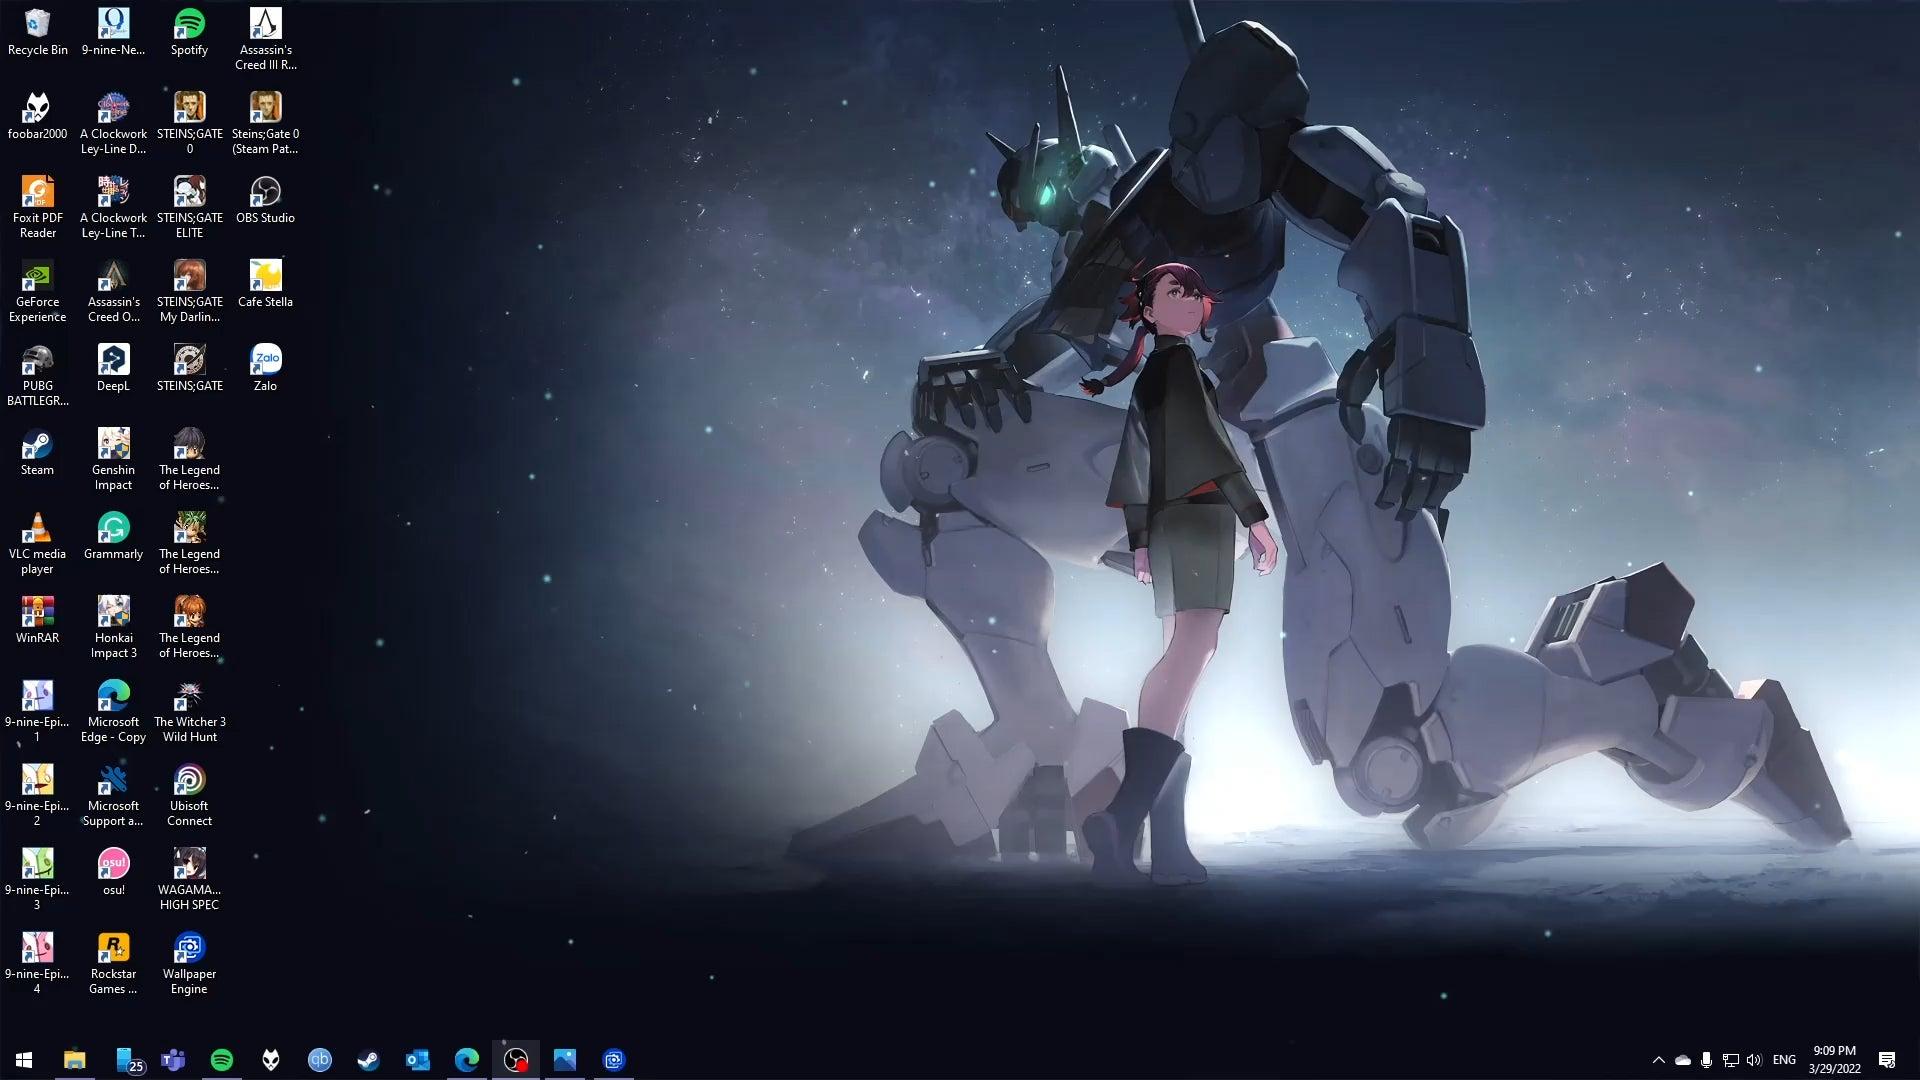Image resolution: width=1920 pixels, height=1080 pixels.
Task: Select 9-nine-Epi... 4 desktop icon
Action: tap(37, 963)
